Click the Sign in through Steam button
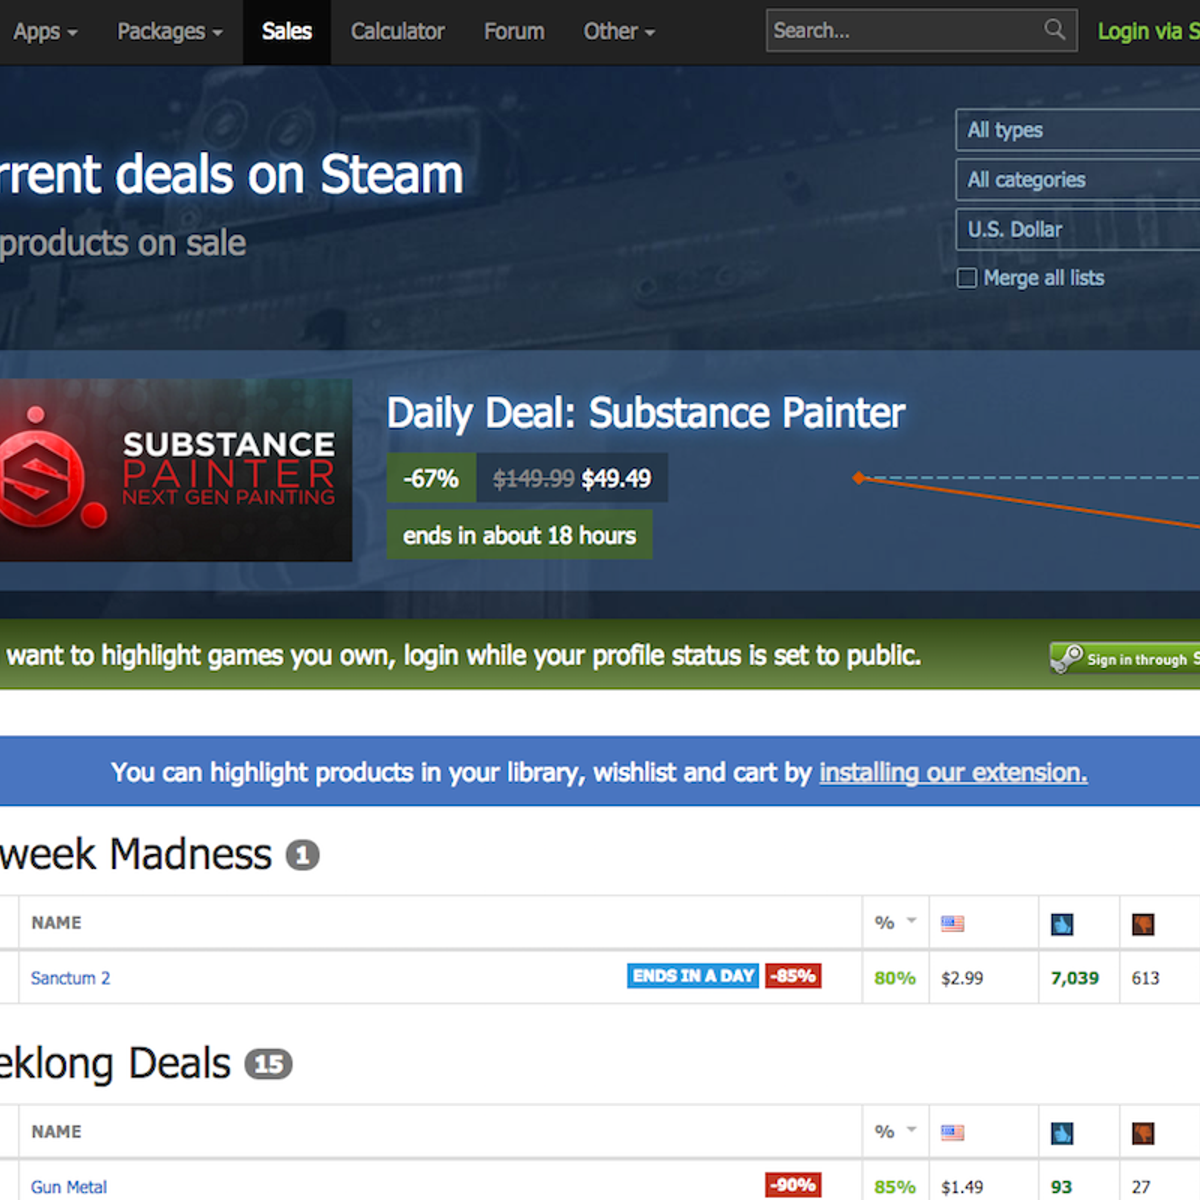The height and width of the screenshot is (1200, 1200). tap(1124, 658)
